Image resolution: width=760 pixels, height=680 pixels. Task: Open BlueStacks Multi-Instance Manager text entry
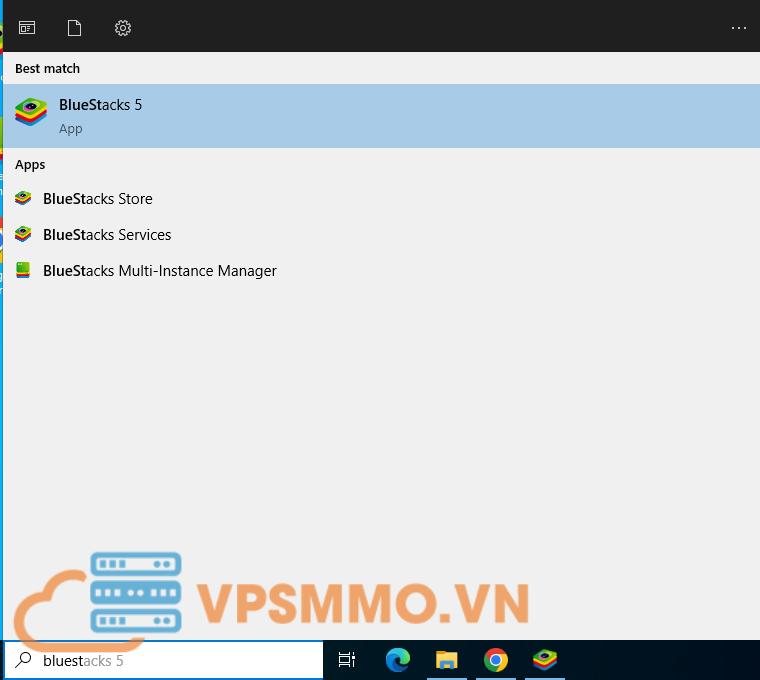[160, 271]
